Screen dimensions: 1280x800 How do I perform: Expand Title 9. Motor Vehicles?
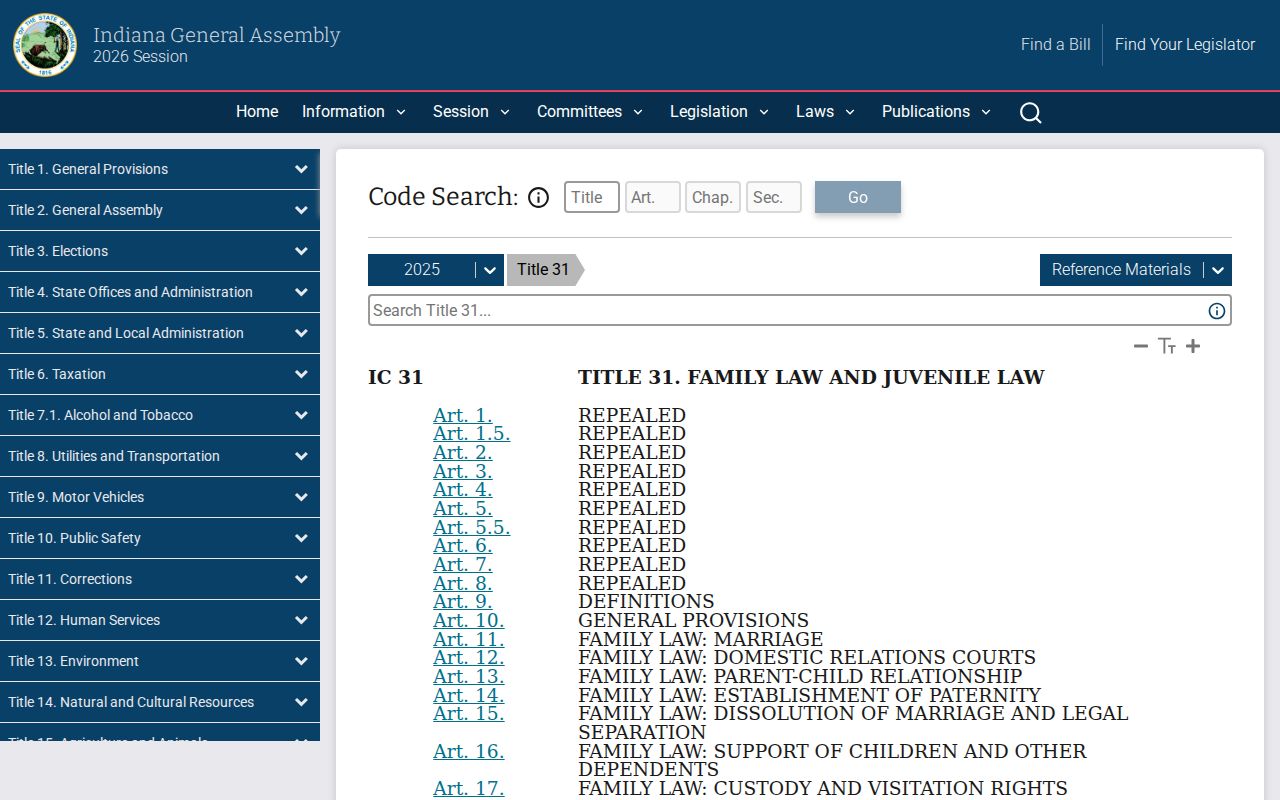pos(160,497)
